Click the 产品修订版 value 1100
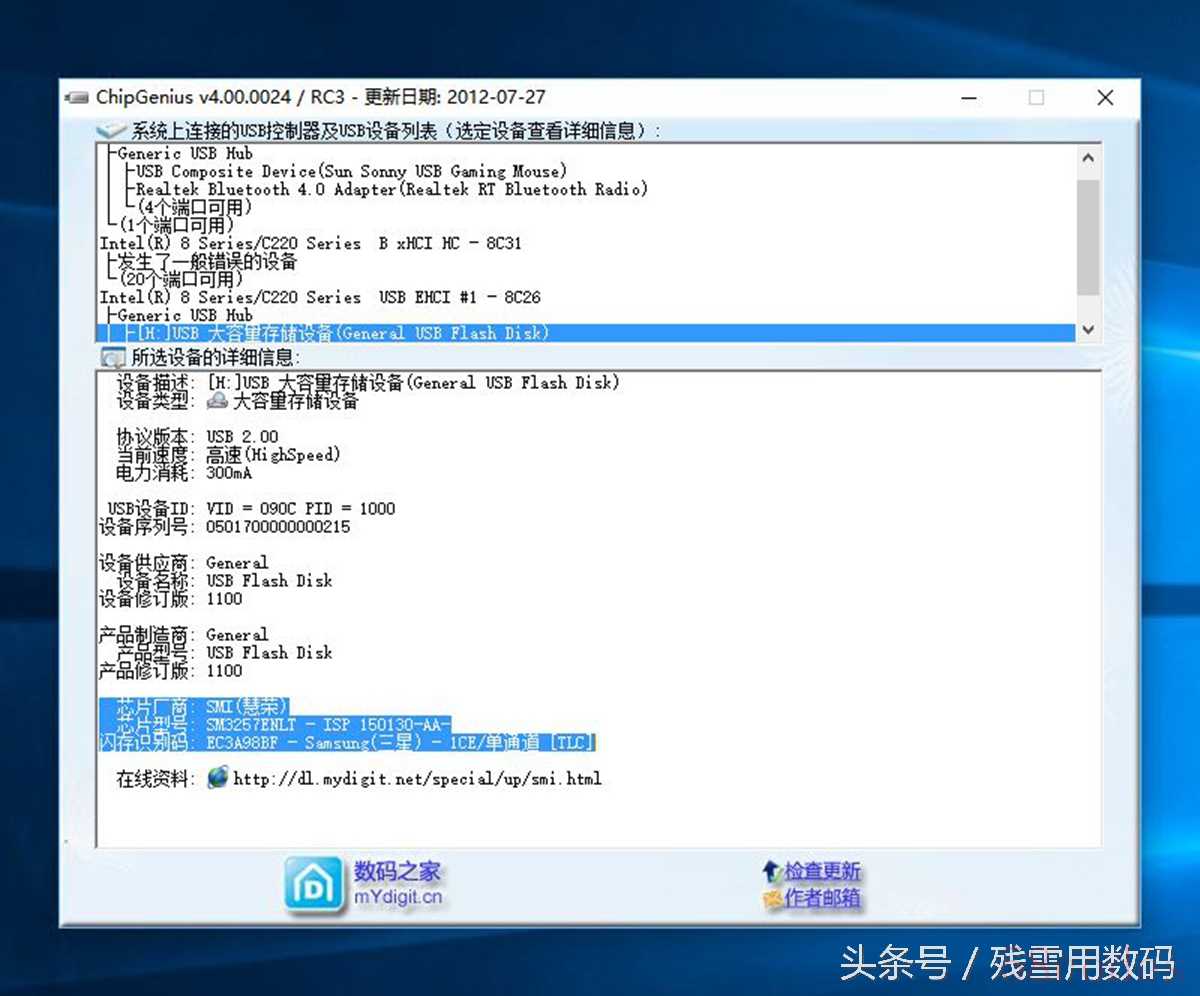The image size is (1200, 996). (x=224, y=671)
